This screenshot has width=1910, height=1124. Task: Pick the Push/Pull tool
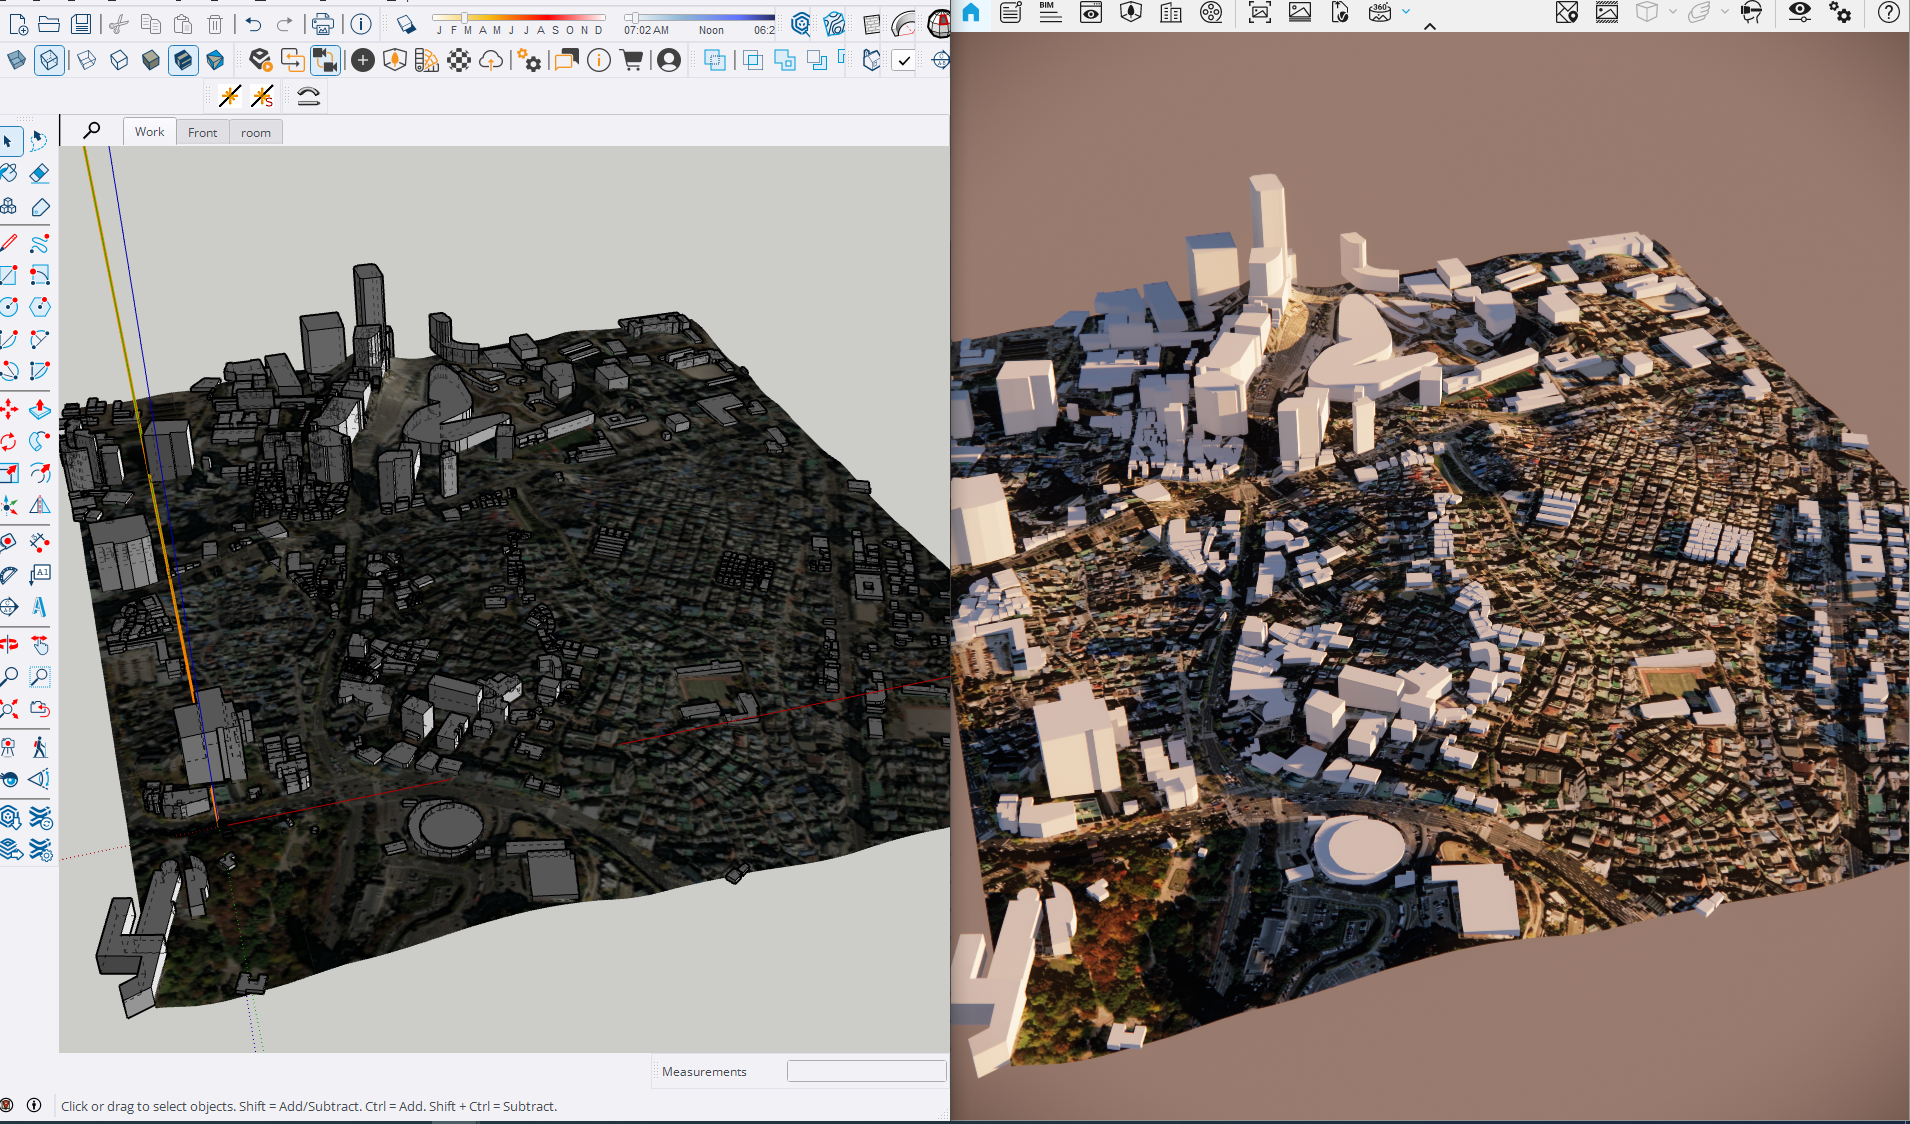tap(39, 410)
